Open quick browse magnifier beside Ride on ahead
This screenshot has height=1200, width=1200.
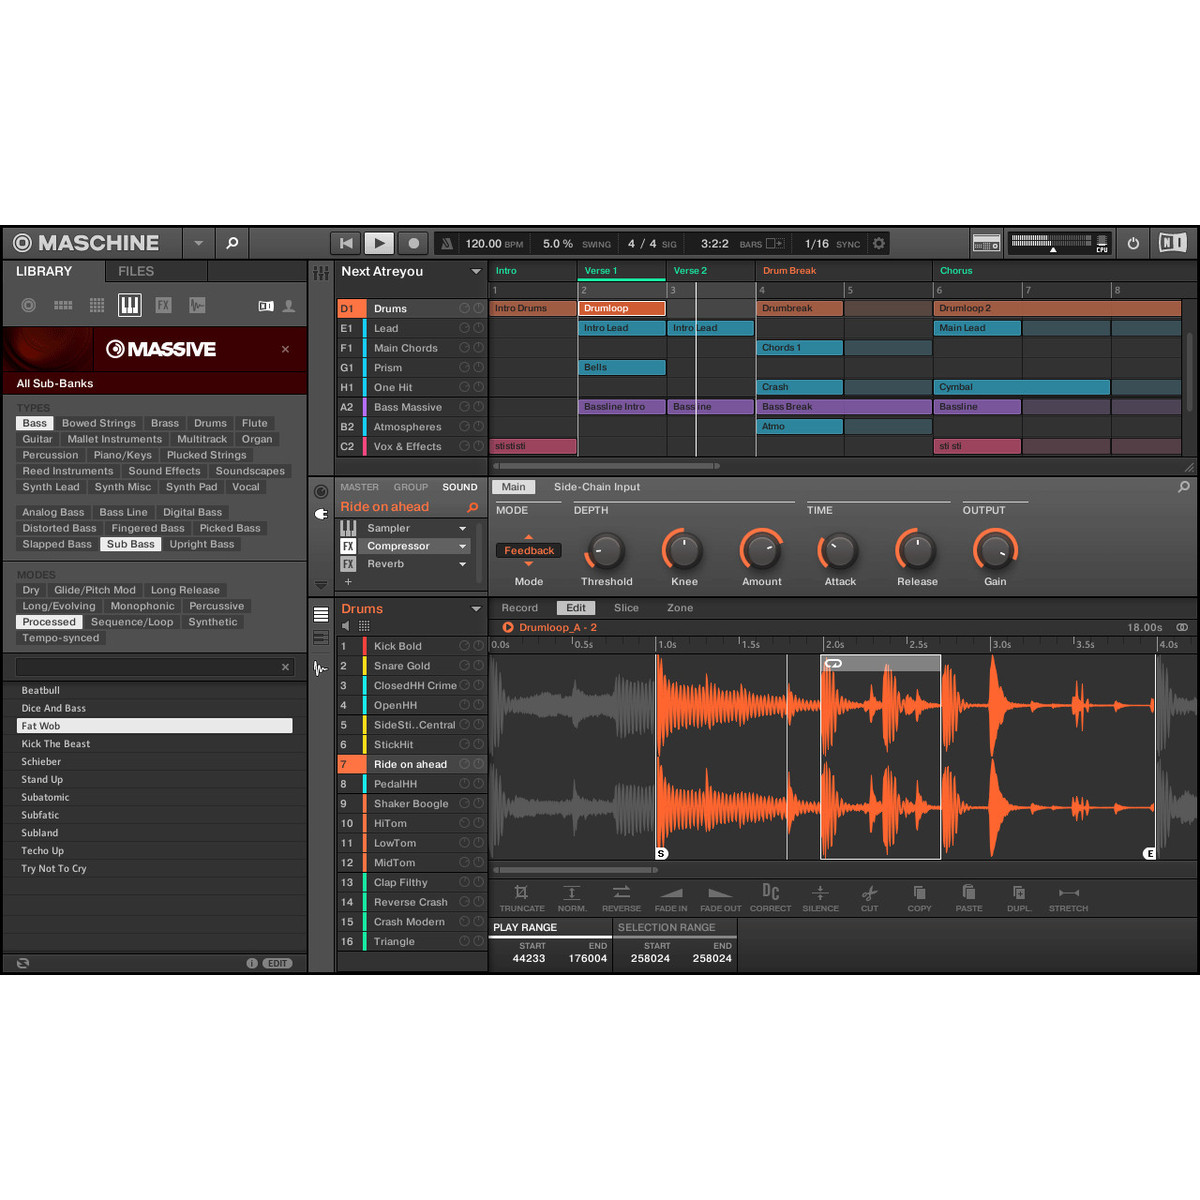pos(473,507)
